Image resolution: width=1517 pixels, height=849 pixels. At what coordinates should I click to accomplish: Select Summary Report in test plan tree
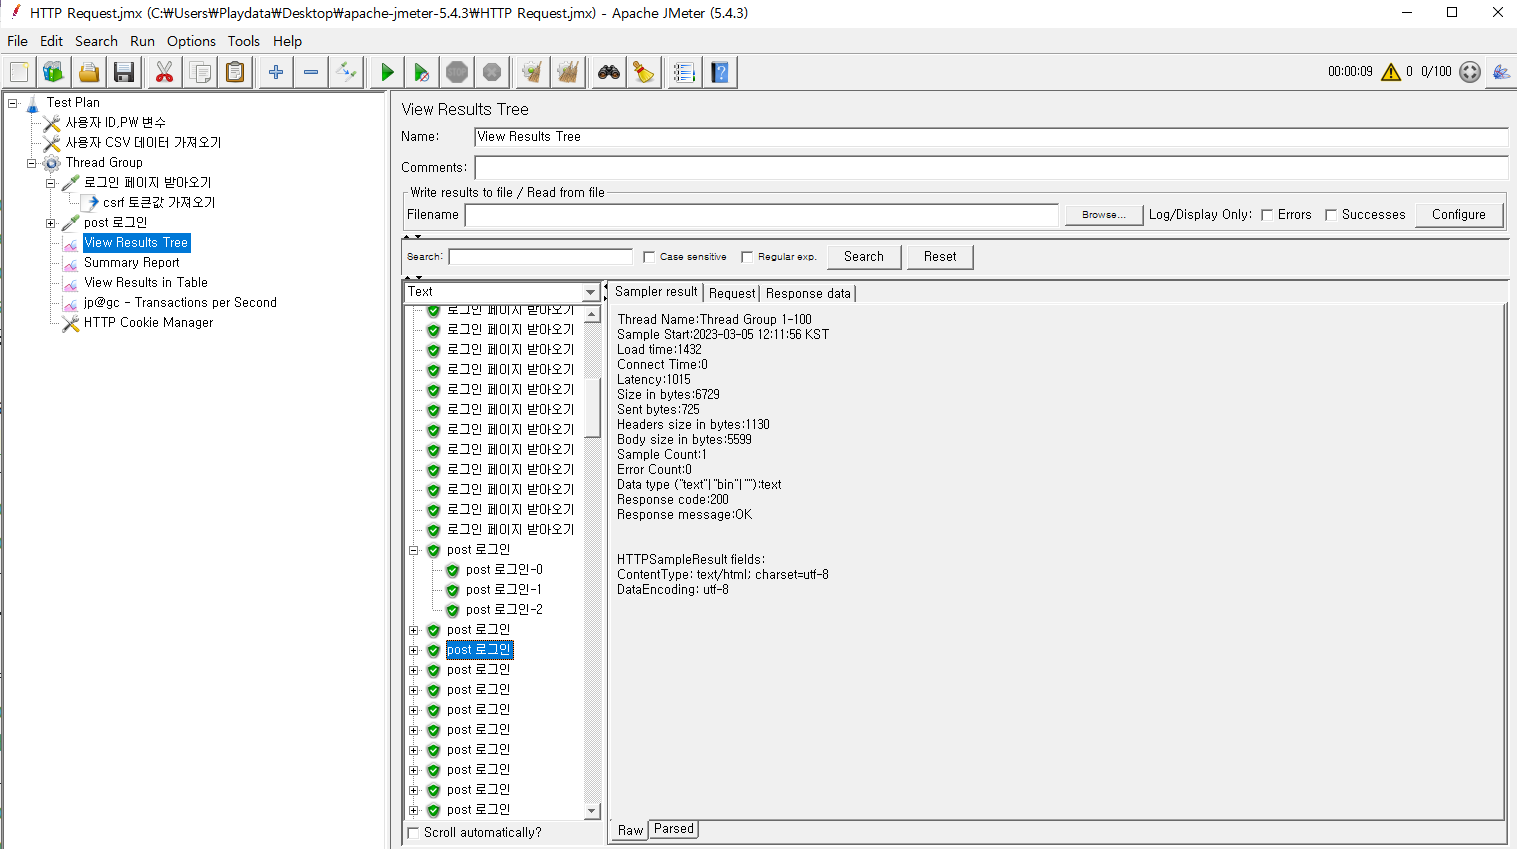[x=131, y=262]
